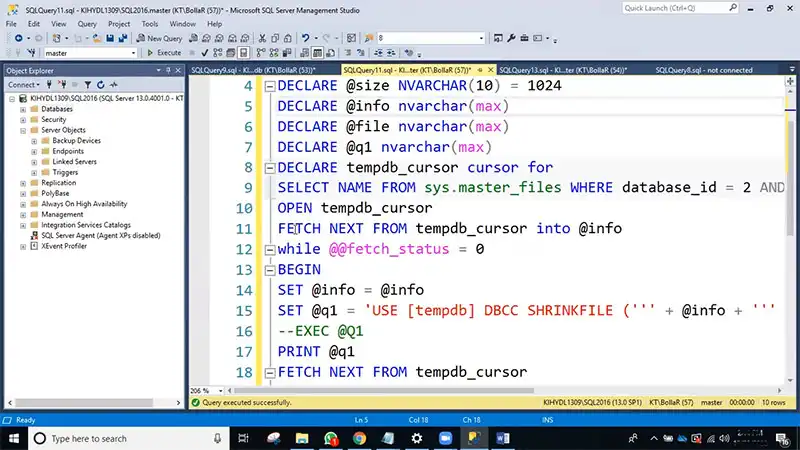This screenshot has width=800, height=450.
Task: Click Display Estimated Execution Plan icon
Action: pos(218,53)
